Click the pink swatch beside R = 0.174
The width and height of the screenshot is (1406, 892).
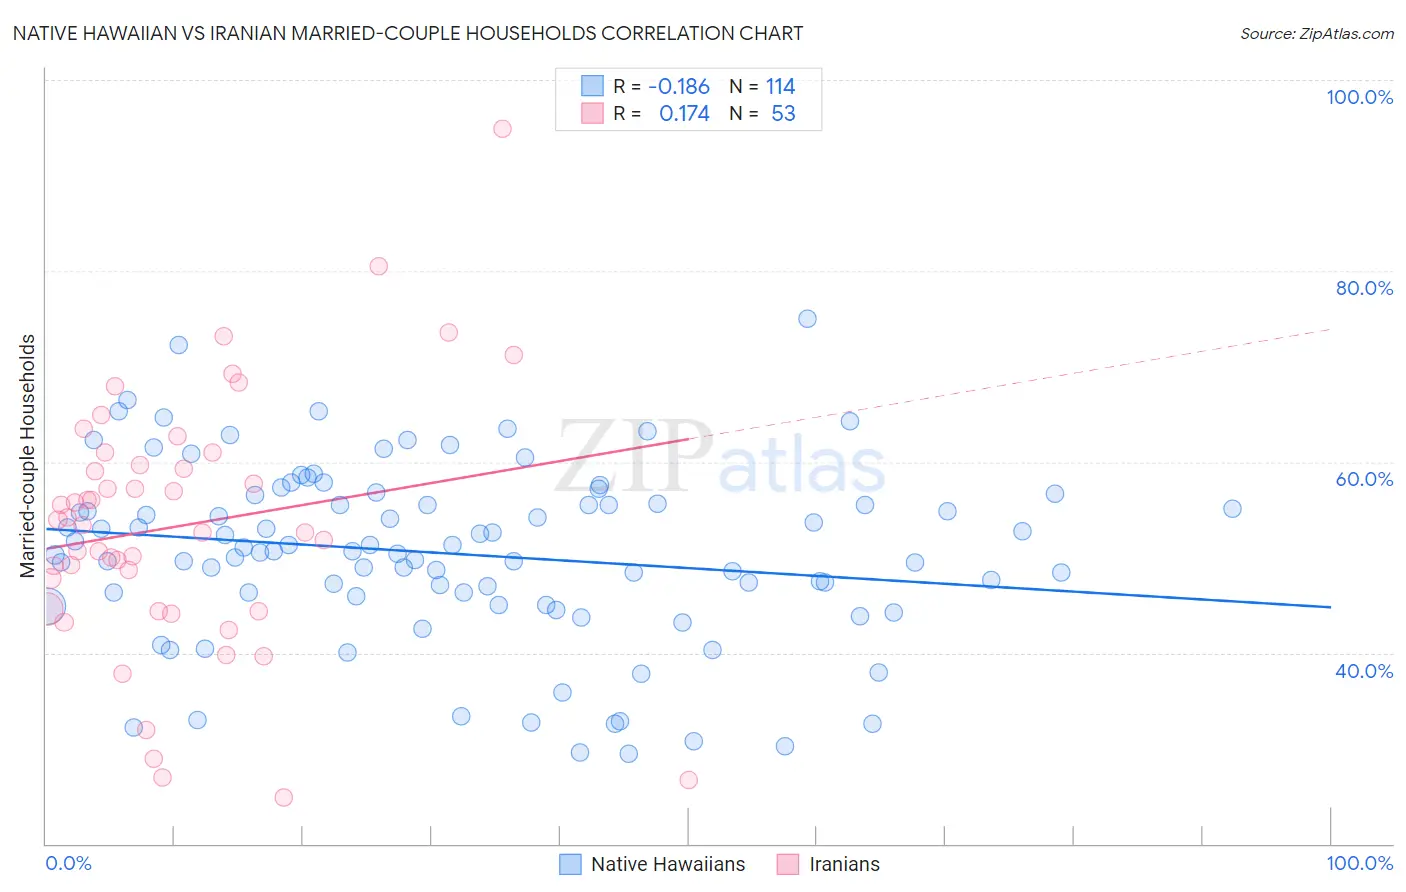pos(592,113)
